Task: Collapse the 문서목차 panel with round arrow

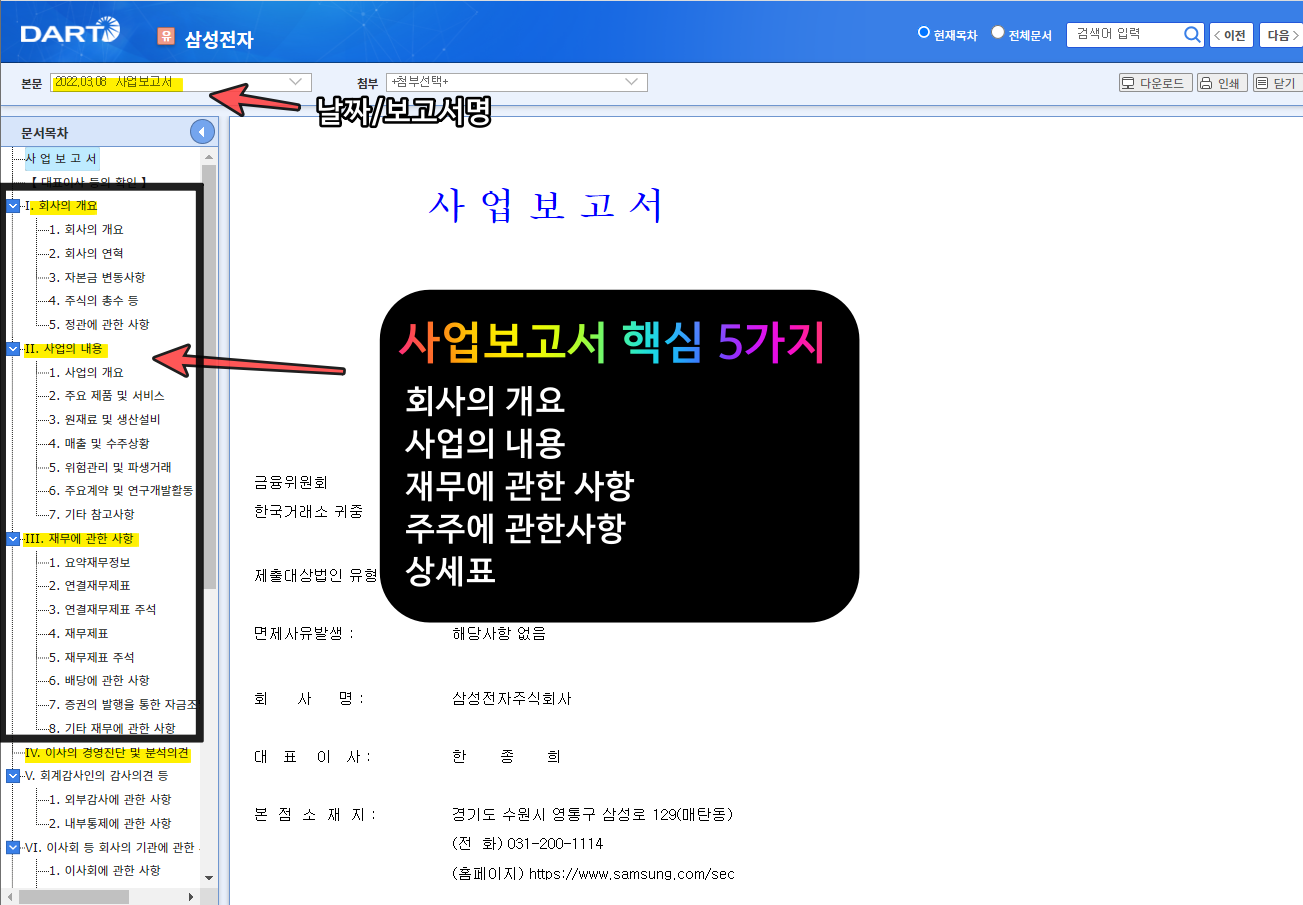Action: click(202, 132)
